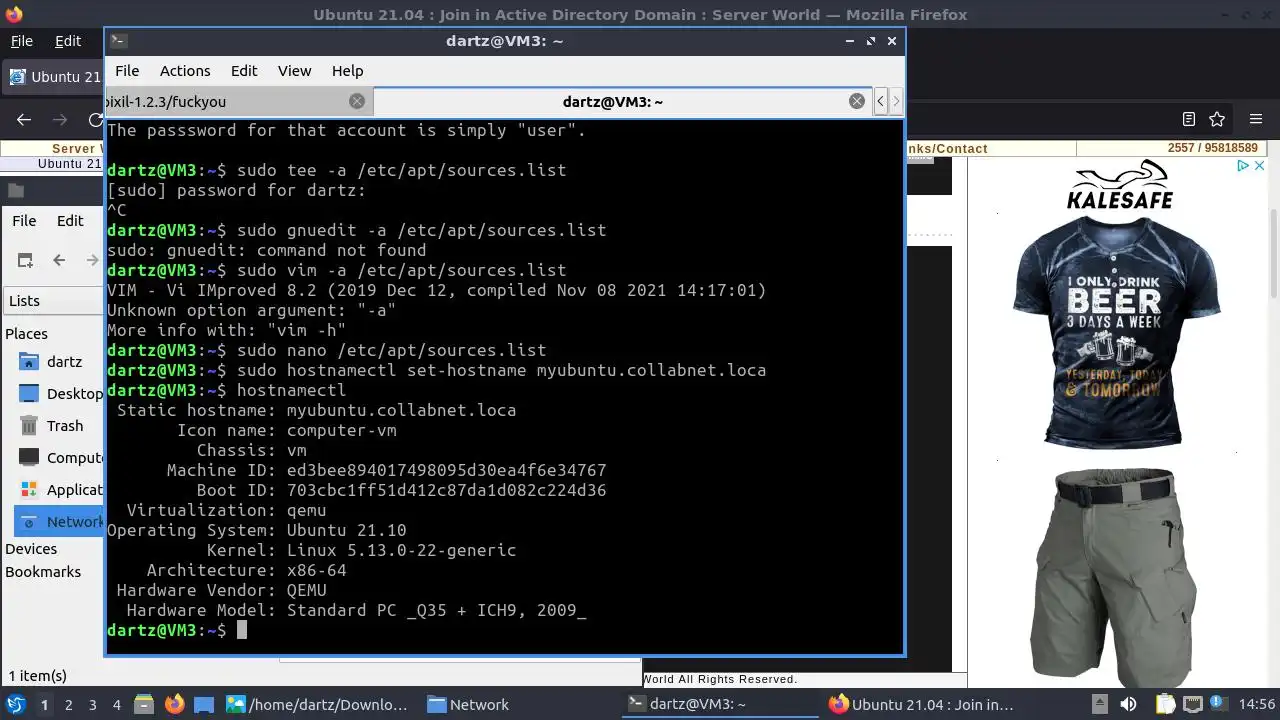Click the 'Operating System: Ubuntu 21.10' line
The height and width of the screenshot is (720, 1280).
pos(257,530)
